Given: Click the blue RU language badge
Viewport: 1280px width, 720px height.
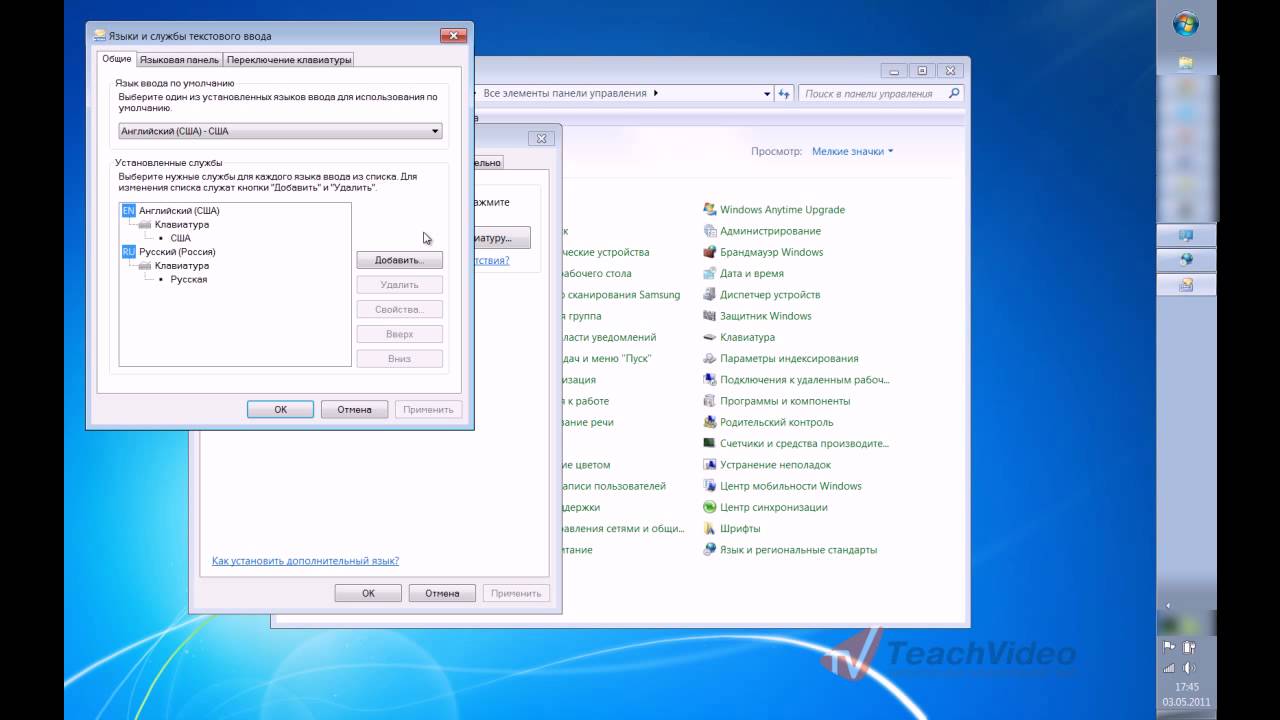Looking at the screenshot, I should (128, 252).
